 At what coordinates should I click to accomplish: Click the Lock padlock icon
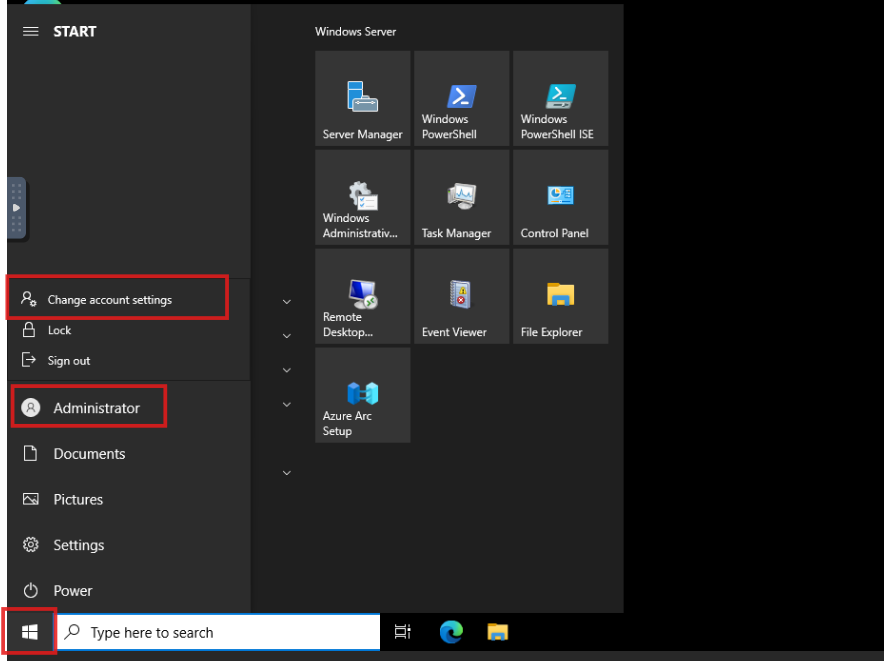(x=29, y=330)
